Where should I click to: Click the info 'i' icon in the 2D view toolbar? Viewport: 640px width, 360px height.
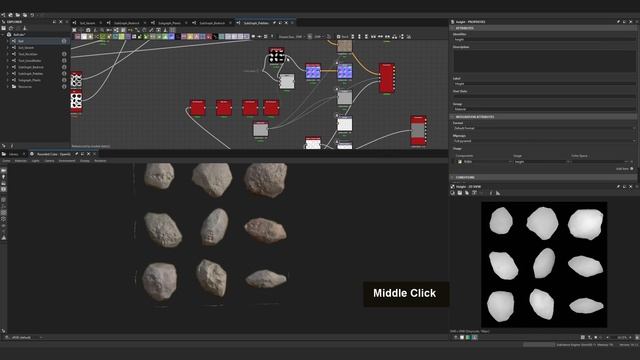point(491,193)
